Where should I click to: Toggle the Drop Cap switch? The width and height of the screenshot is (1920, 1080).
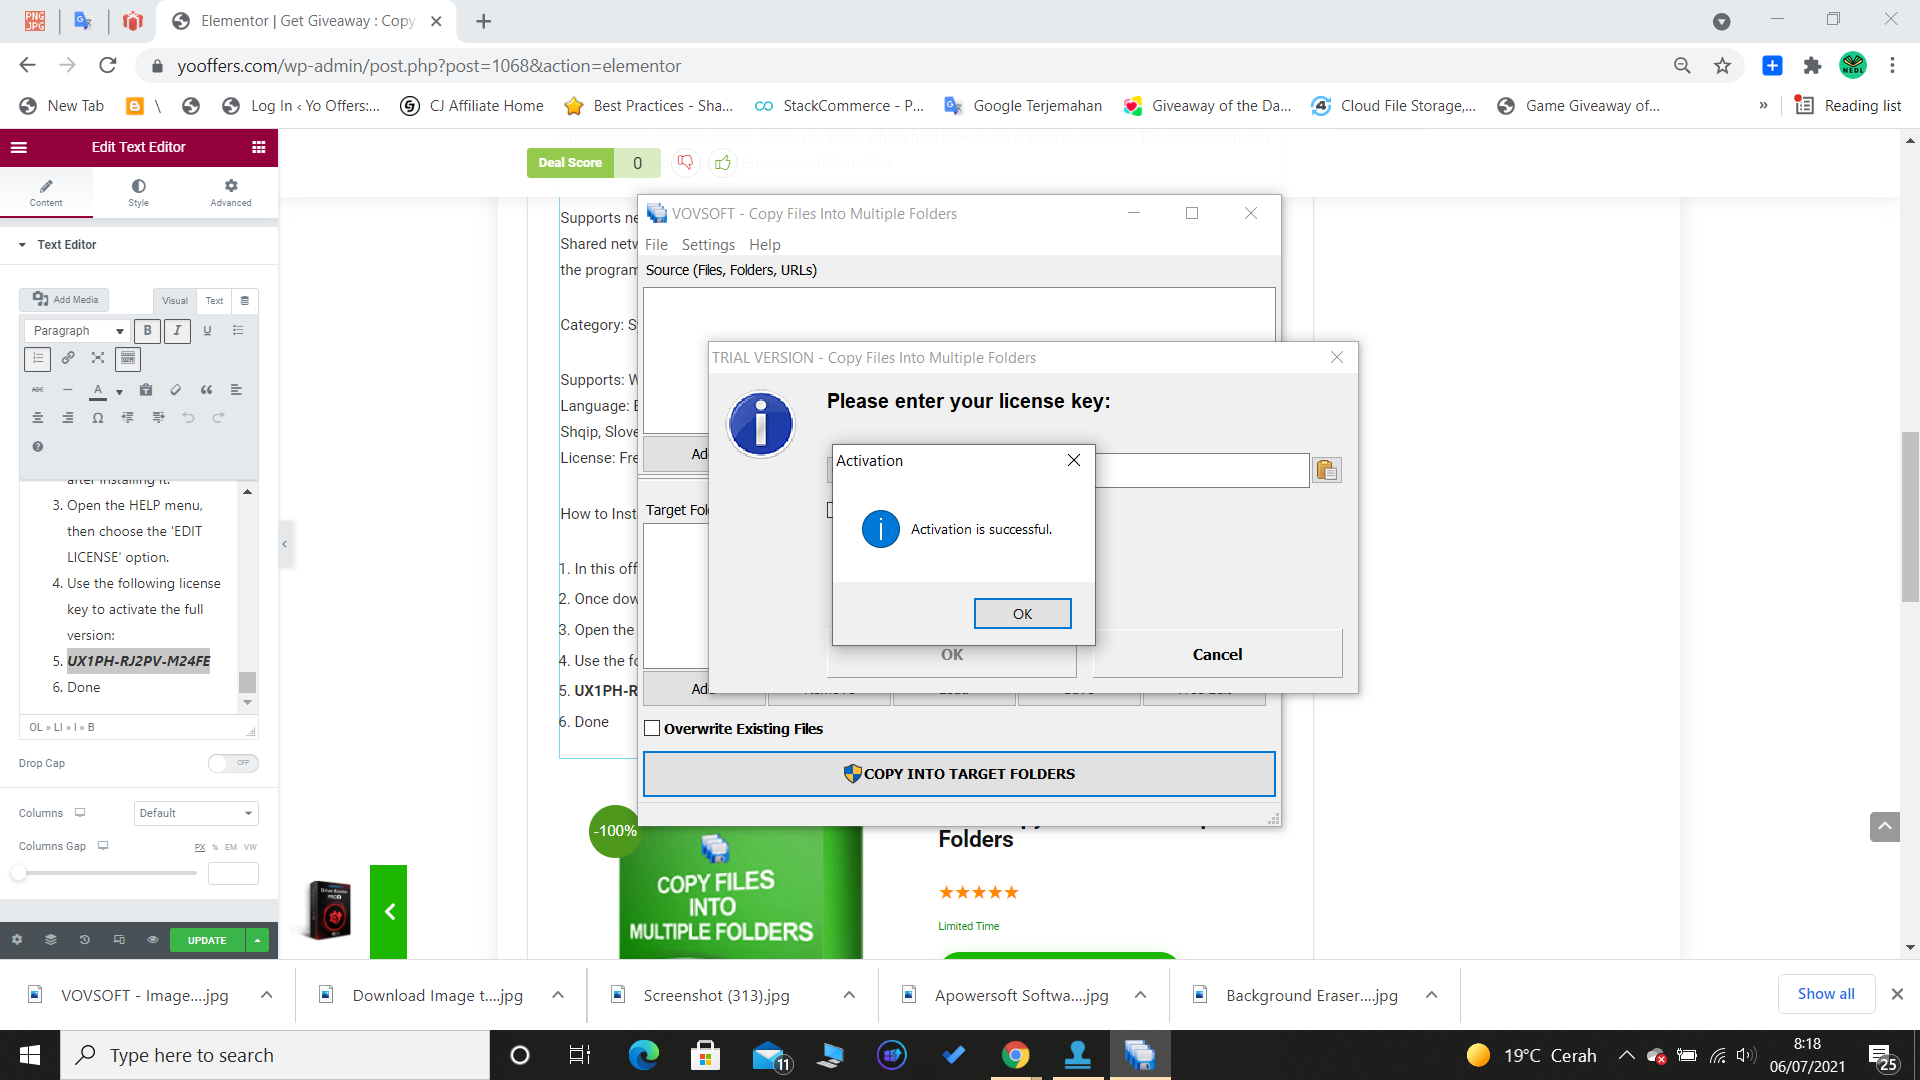233,763
